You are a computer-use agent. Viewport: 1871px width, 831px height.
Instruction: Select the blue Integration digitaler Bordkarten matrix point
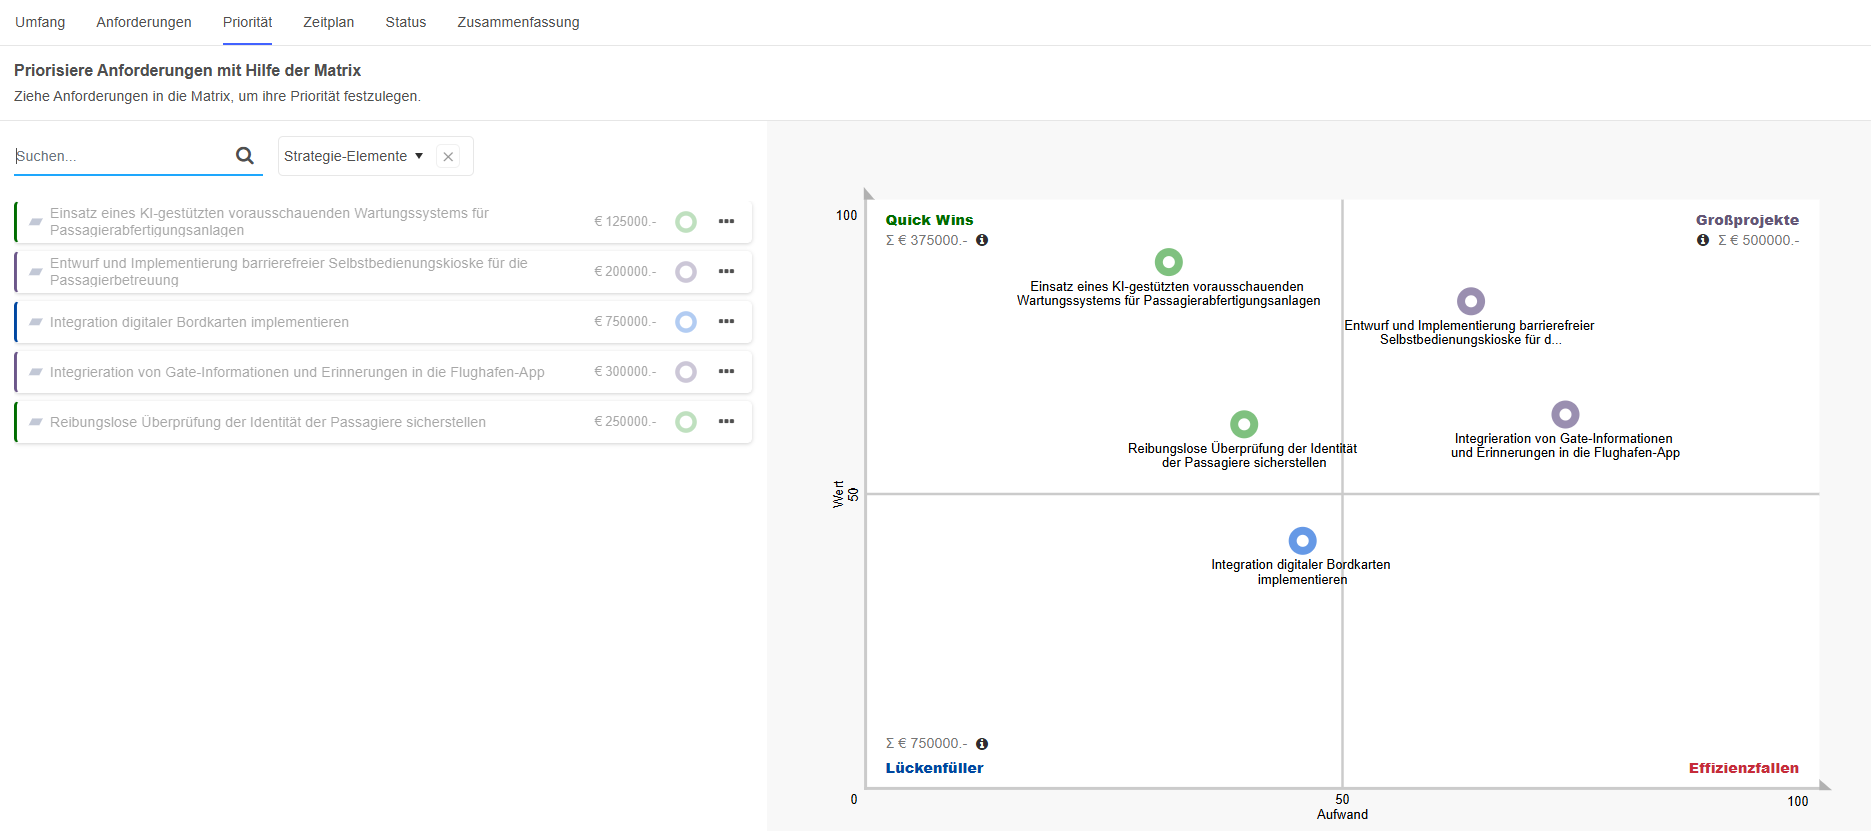[1302, 541]
